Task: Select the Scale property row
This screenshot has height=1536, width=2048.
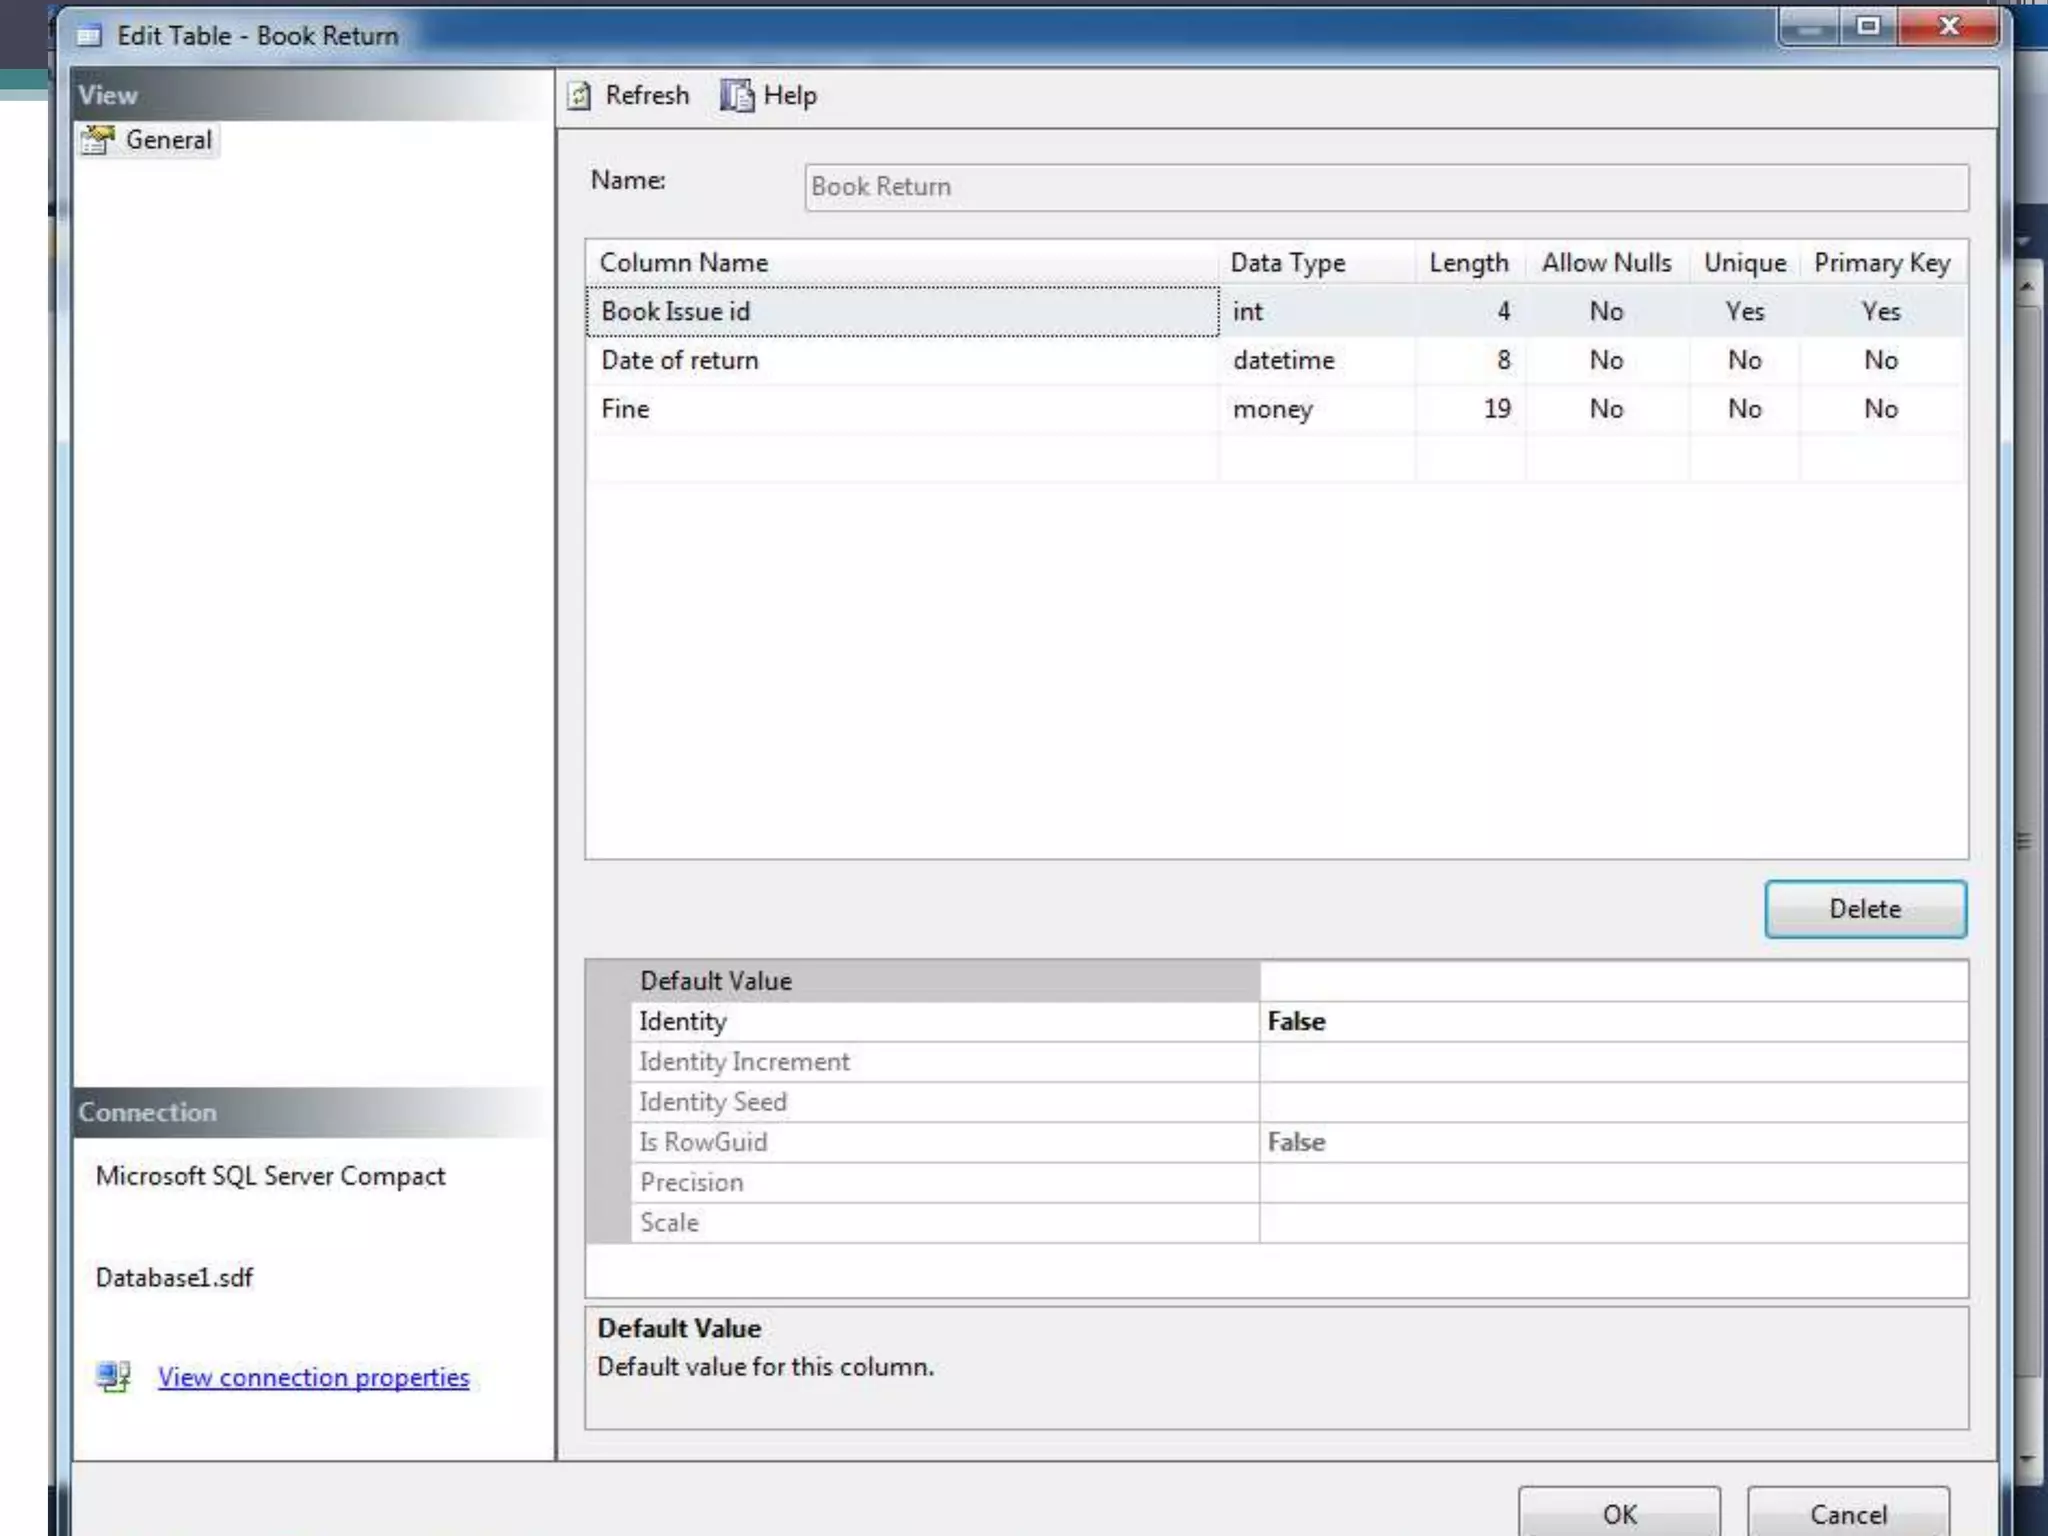Action: pyautogui.click(x=945, y=1223)
